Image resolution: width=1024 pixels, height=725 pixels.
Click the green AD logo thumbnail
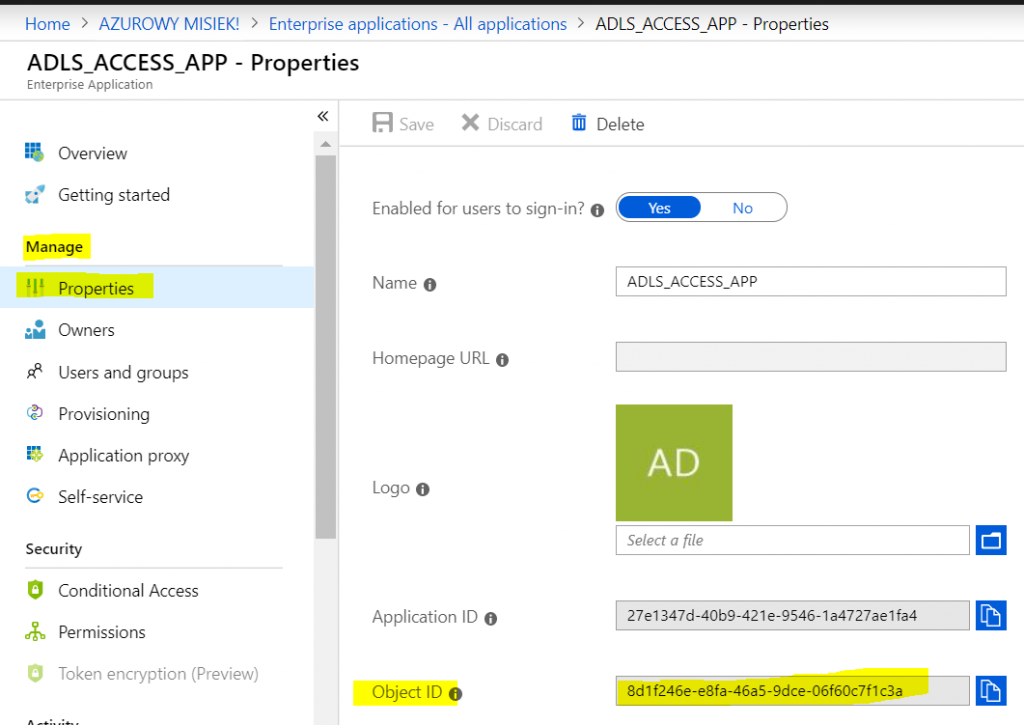point(673,462)
